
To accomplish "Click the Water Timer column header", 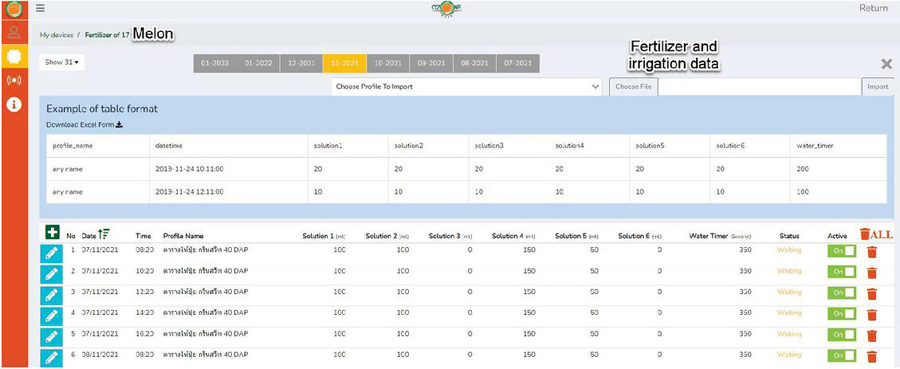I will [x=720, y=236].
